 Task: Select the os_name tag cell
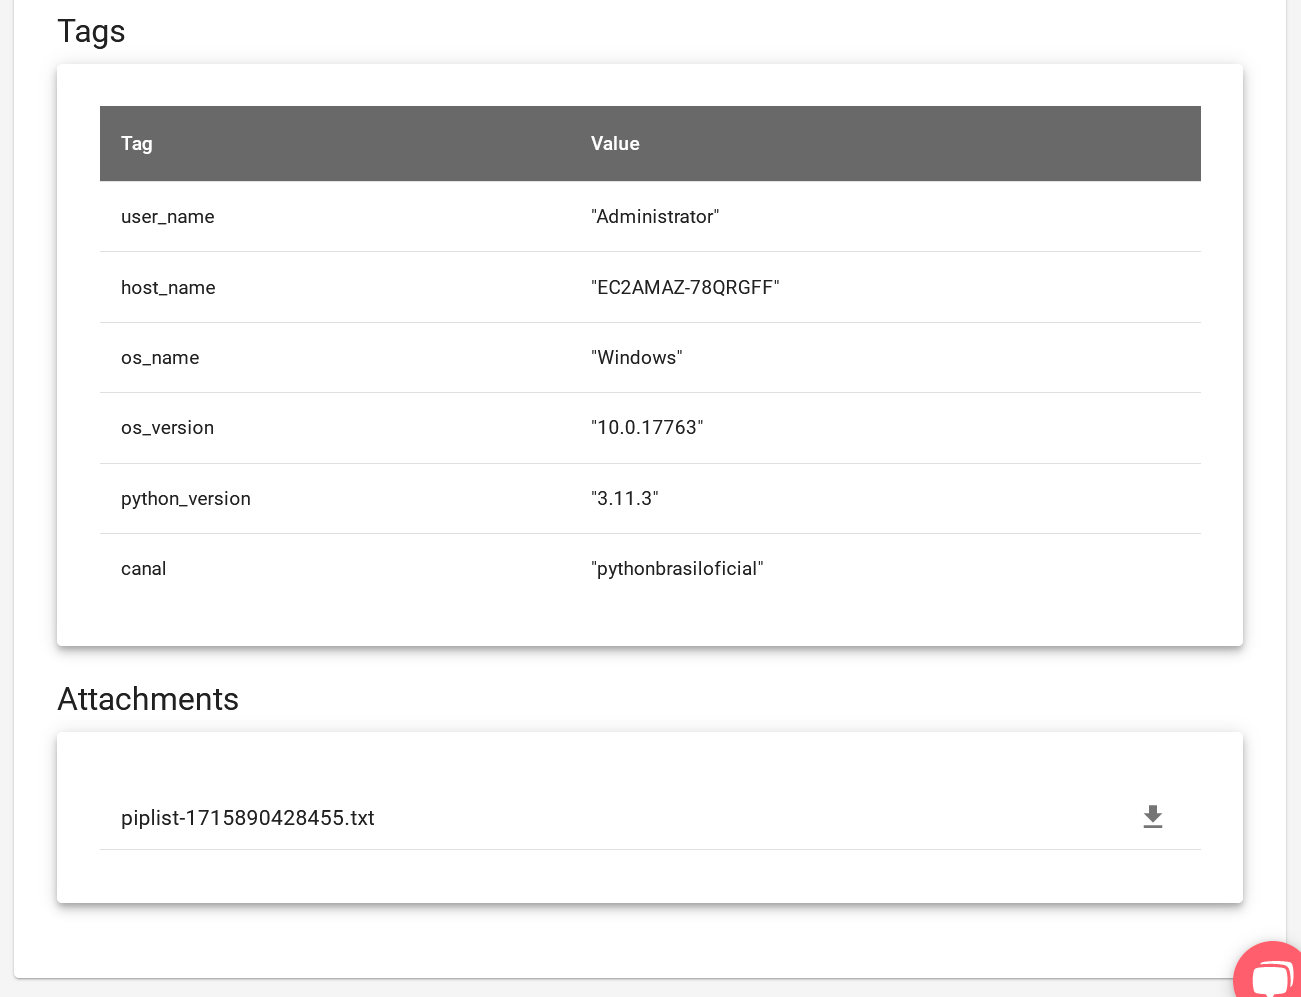coord(160,358)
